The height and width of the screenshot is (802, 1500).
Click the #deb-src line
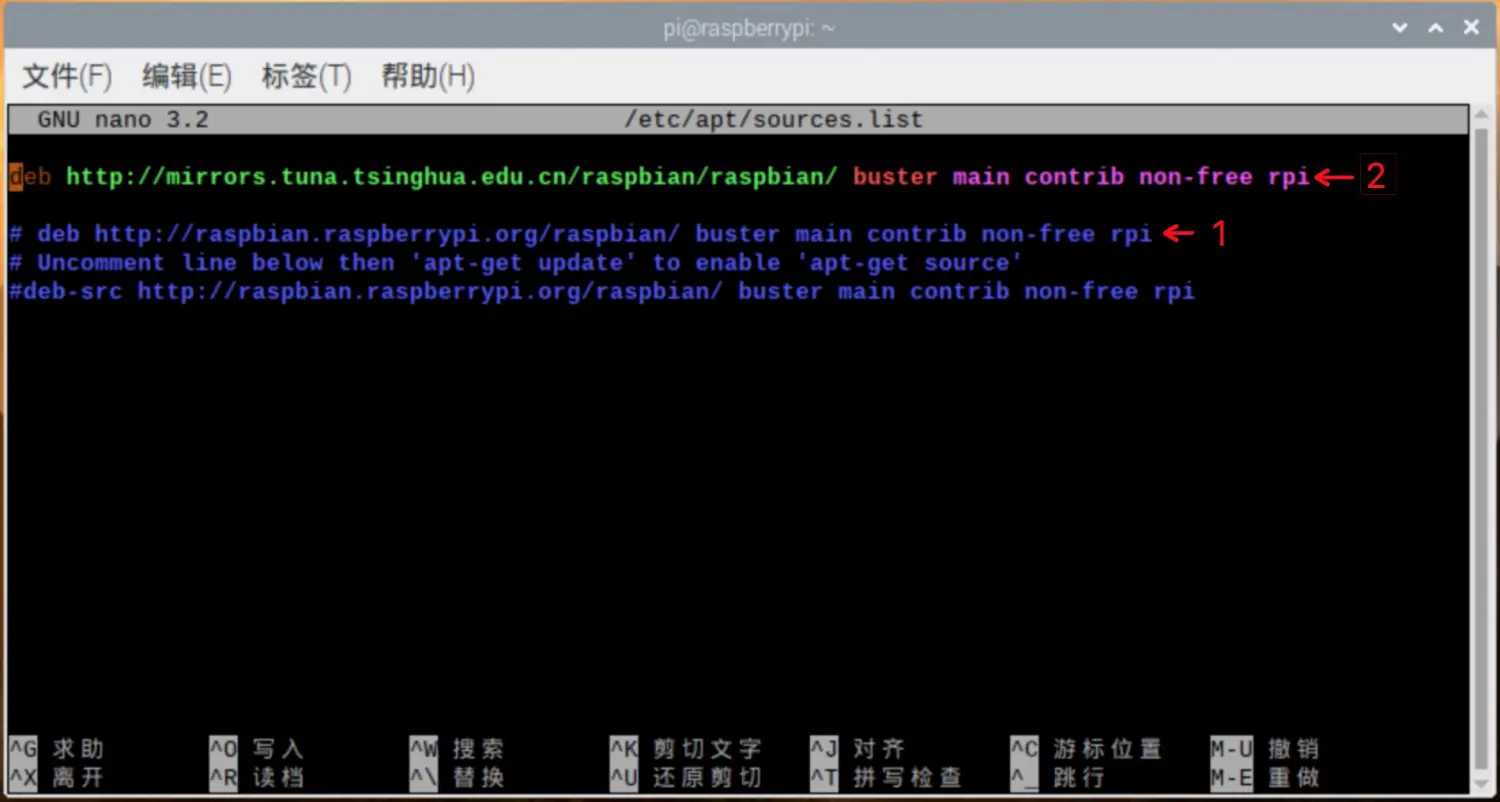[x=601, y=292]
